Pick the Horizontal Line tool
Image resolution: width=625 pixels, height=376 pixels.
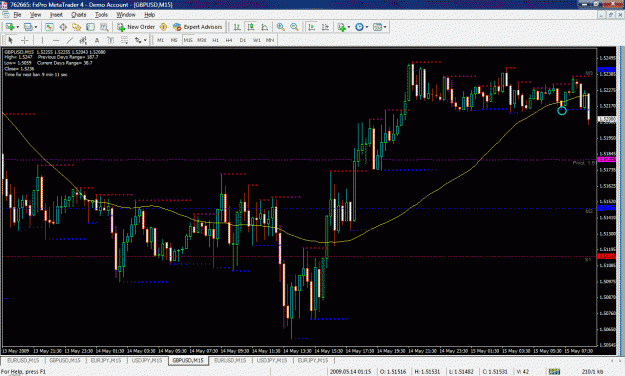56,40
